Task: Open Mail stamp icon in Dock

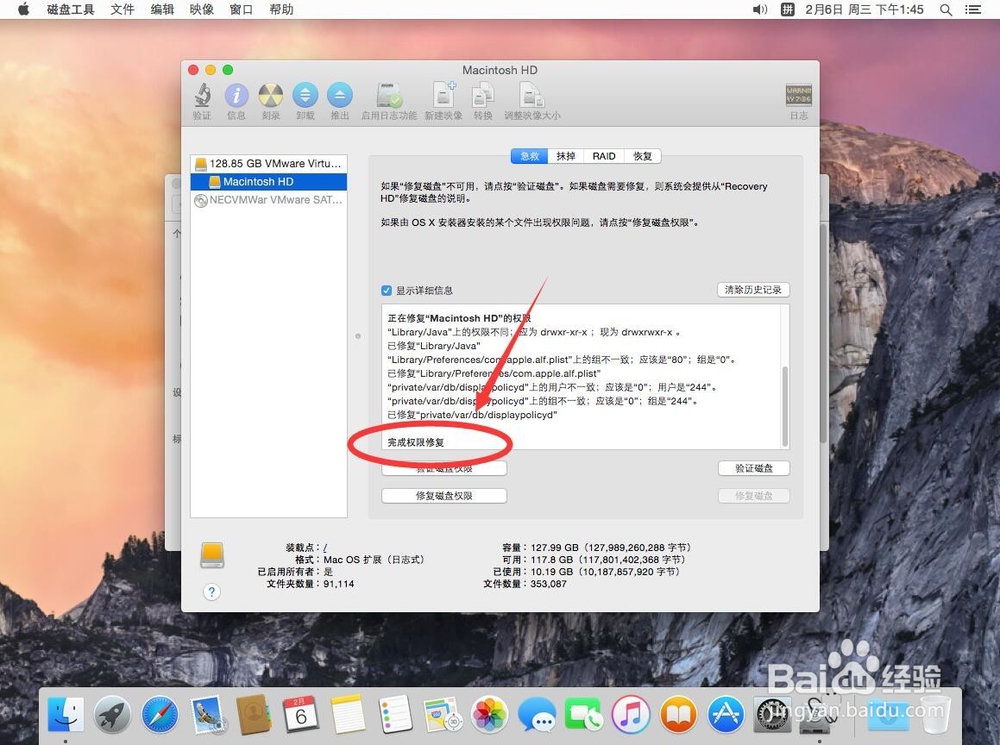Action: 207,714
